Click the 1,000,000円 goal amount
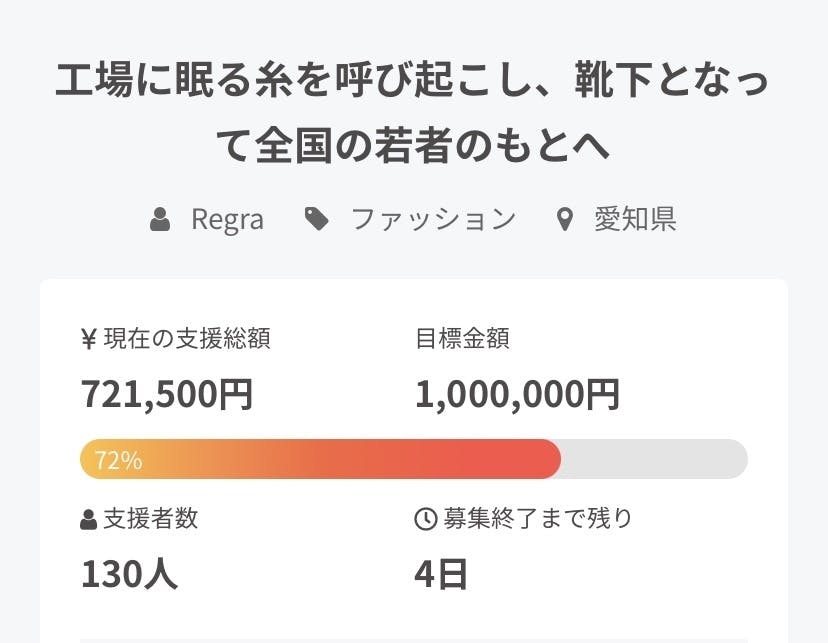Screen dimensions: 828x643 coord(517,395)
